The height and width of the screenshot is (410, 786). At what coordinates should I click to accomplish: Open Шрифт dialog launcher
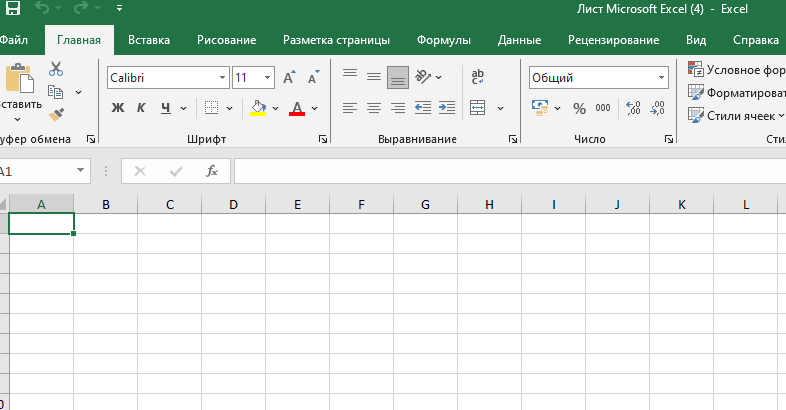coord(323,139)
